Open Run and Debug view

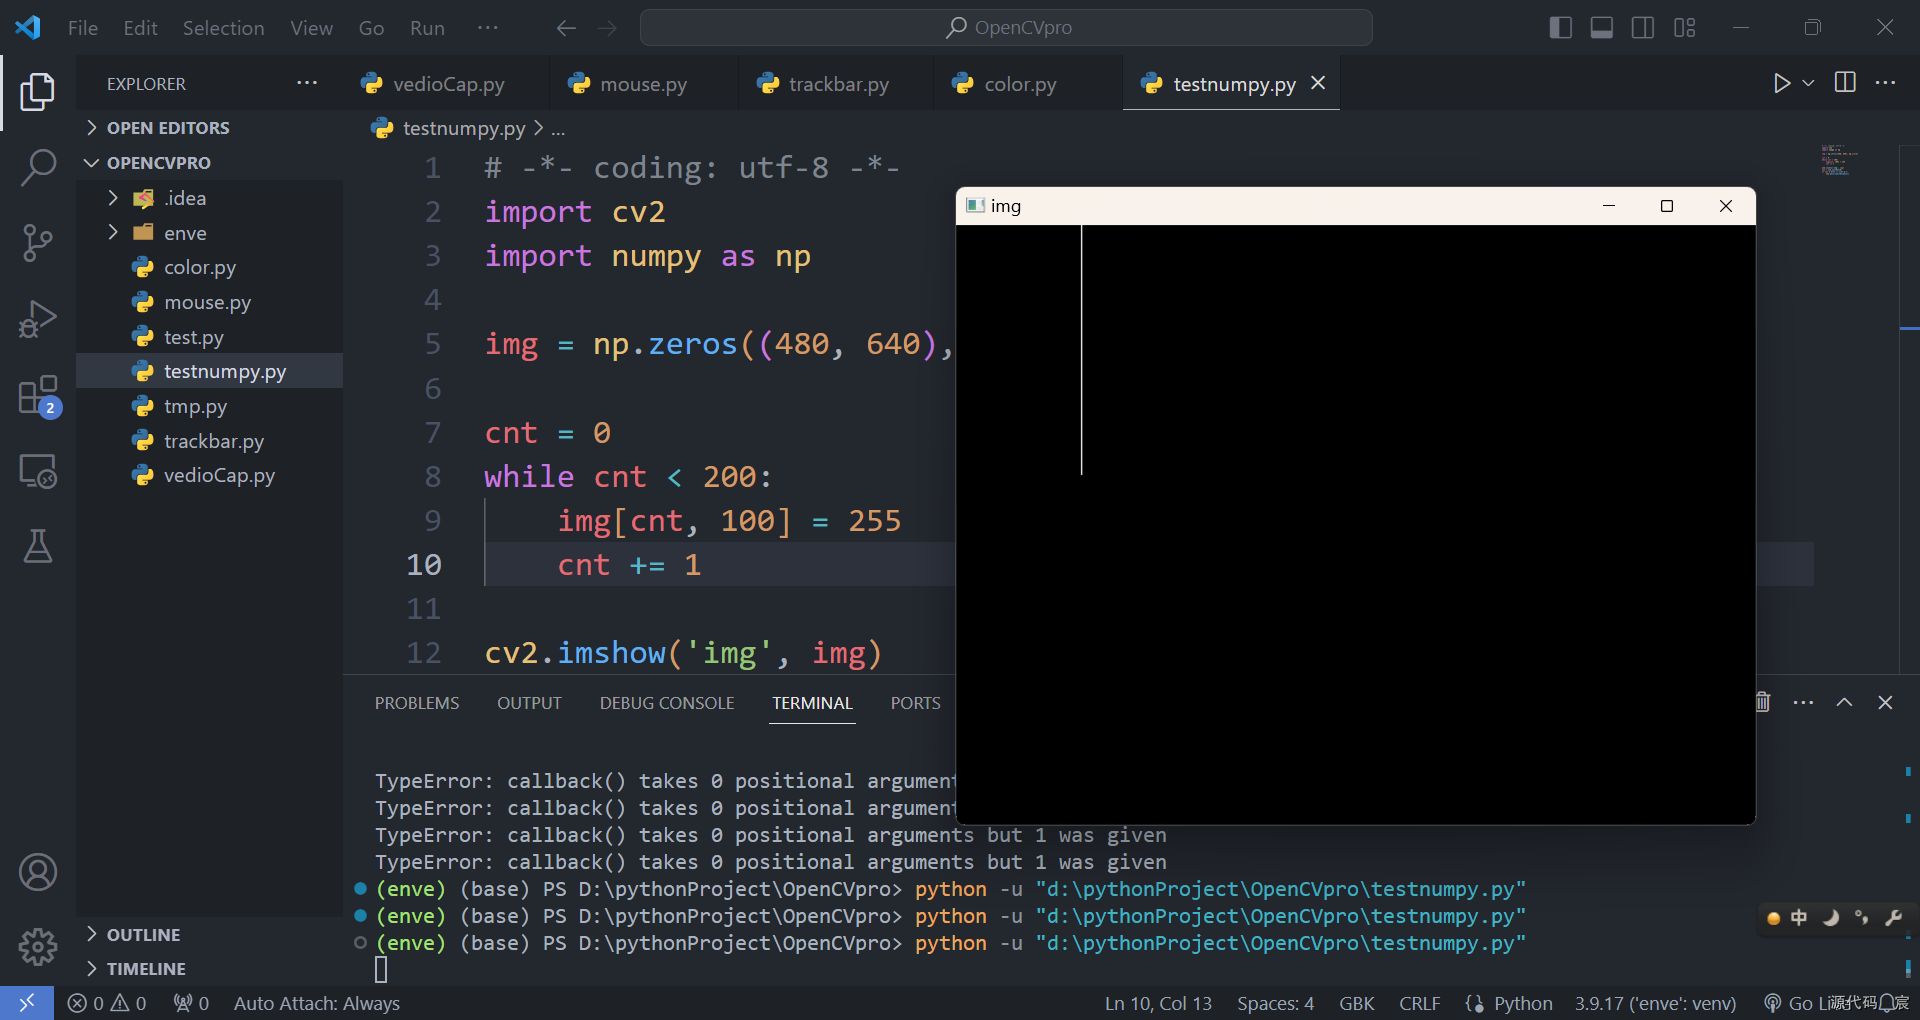coord(38,319)
